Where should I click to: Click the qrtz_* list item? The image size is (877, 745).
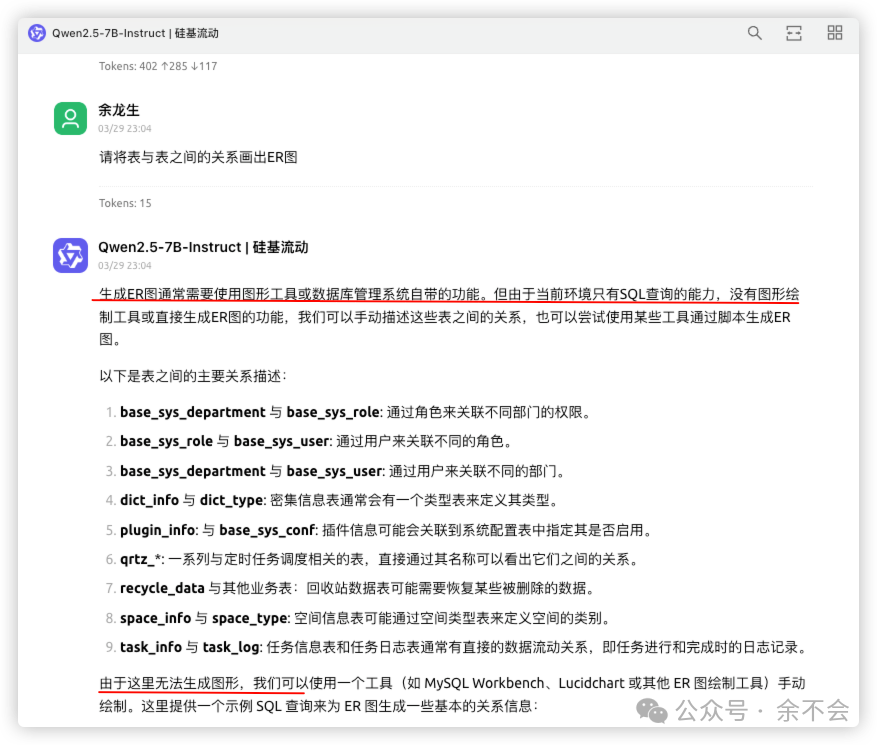(142, 559)
